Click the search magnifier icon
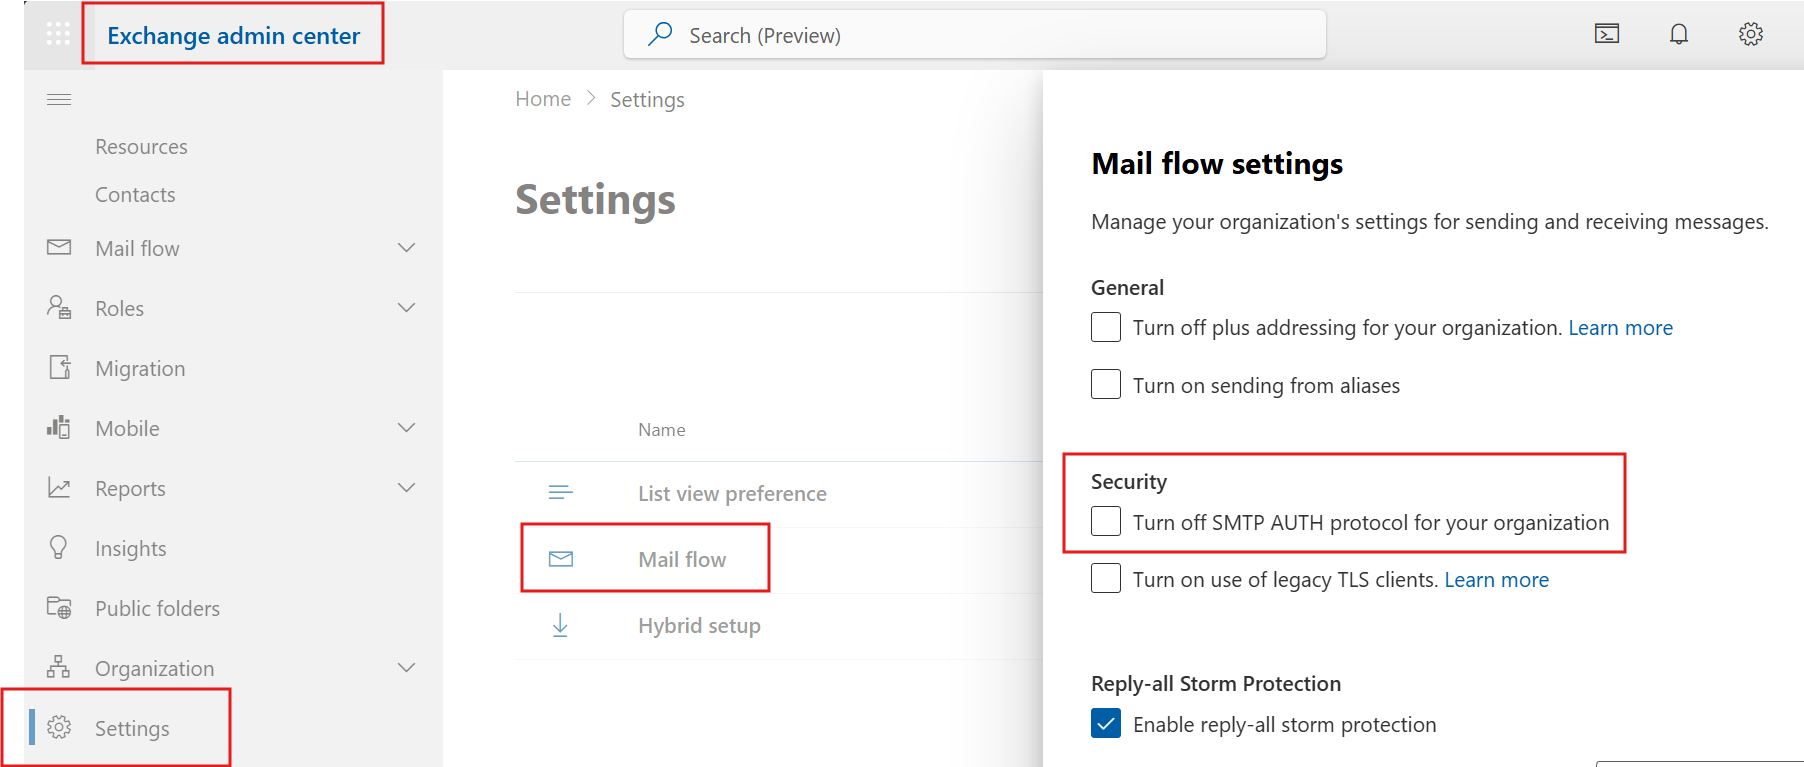Screen dimensions: 1804x767 click(660, 34)
